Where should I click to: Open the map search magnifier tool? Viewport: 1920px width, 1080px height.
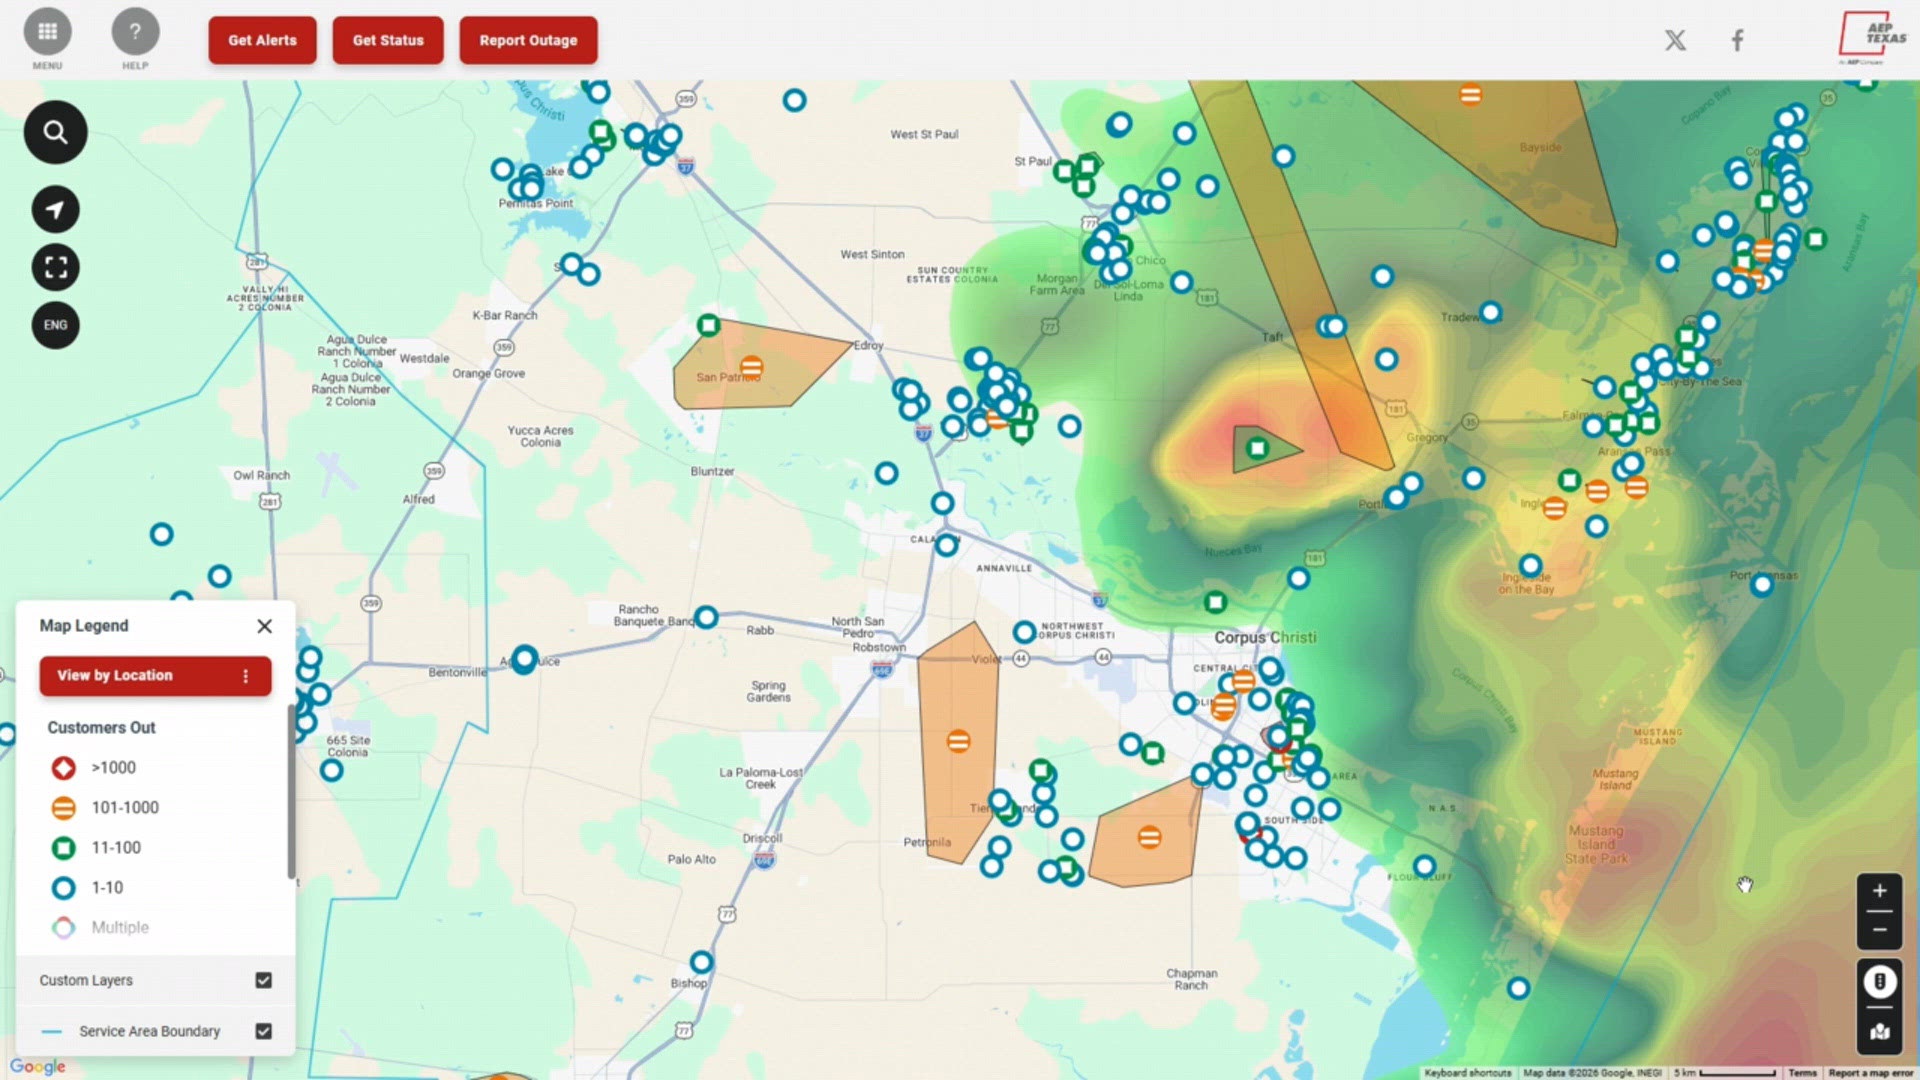[55, 132]
